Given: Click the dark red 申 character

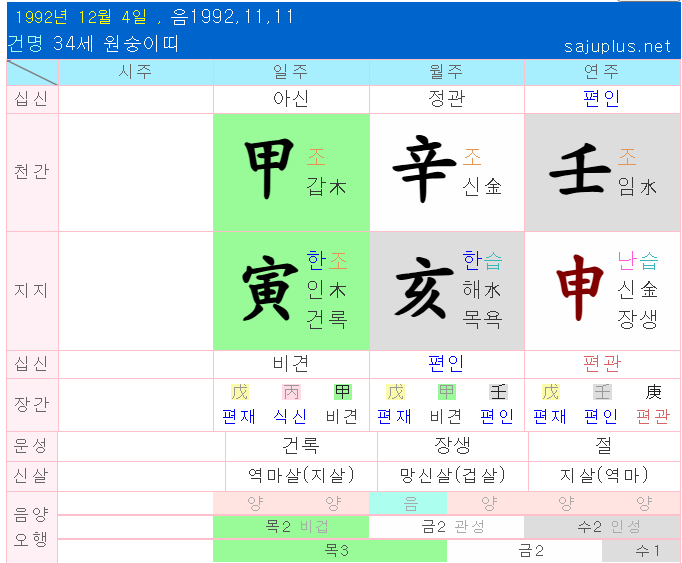Looking at the screenshot, I should click(x=580, y=288).
